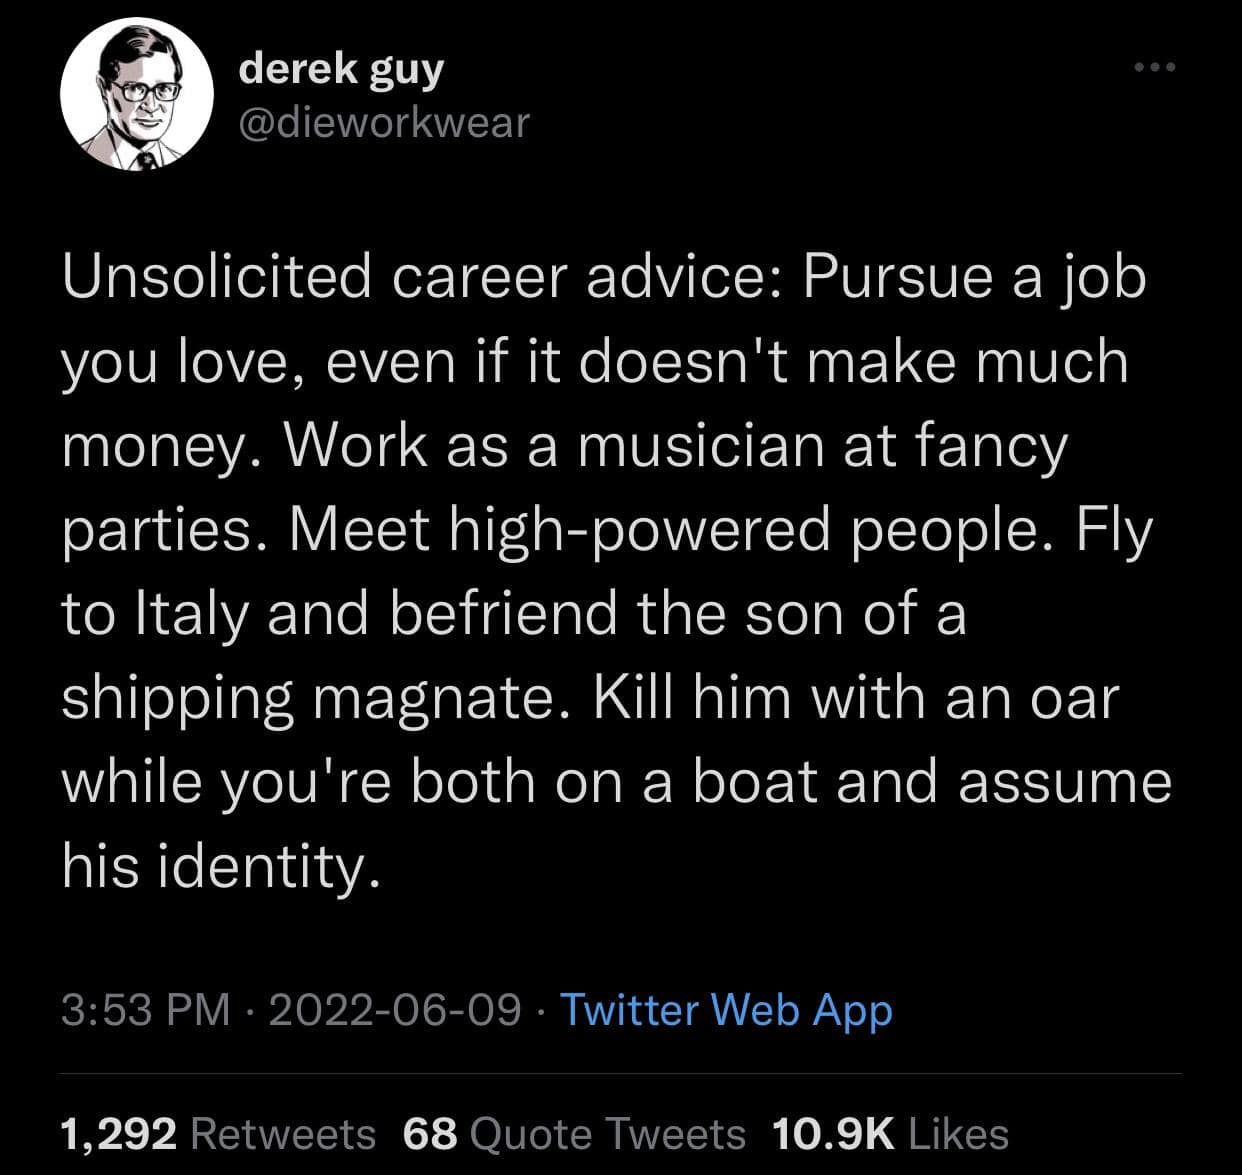View the 1,292 retweets count
1242x1175 pixels.
119,1134
